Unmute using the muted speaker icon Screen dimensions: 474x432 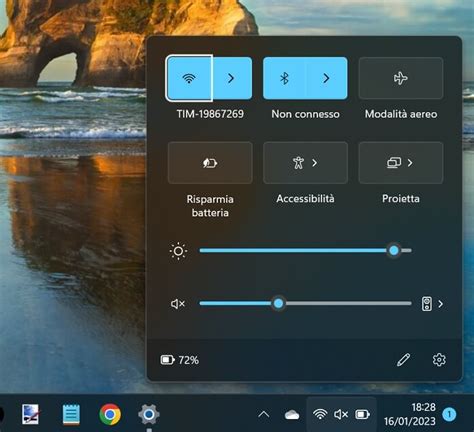[x=177, y=304]
